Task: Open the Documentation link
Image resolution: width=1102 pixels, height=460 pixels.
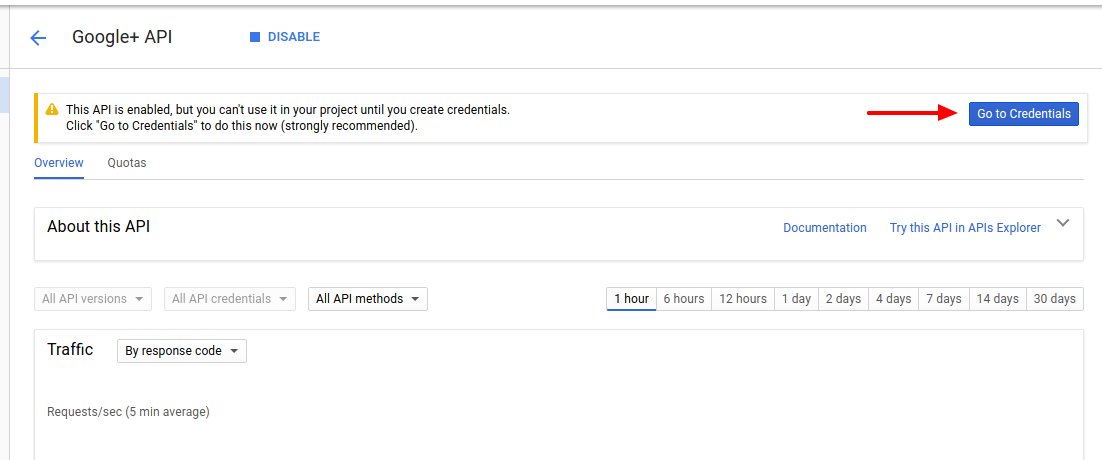Action: (x=824, y=228)
